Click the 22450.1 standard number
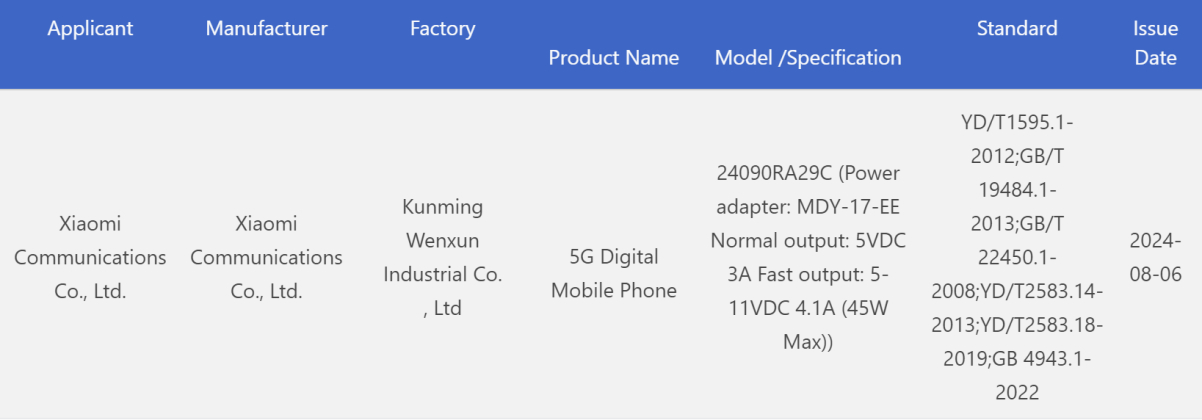Viewport: 1202px width, 420px height. coord(1016,258)
